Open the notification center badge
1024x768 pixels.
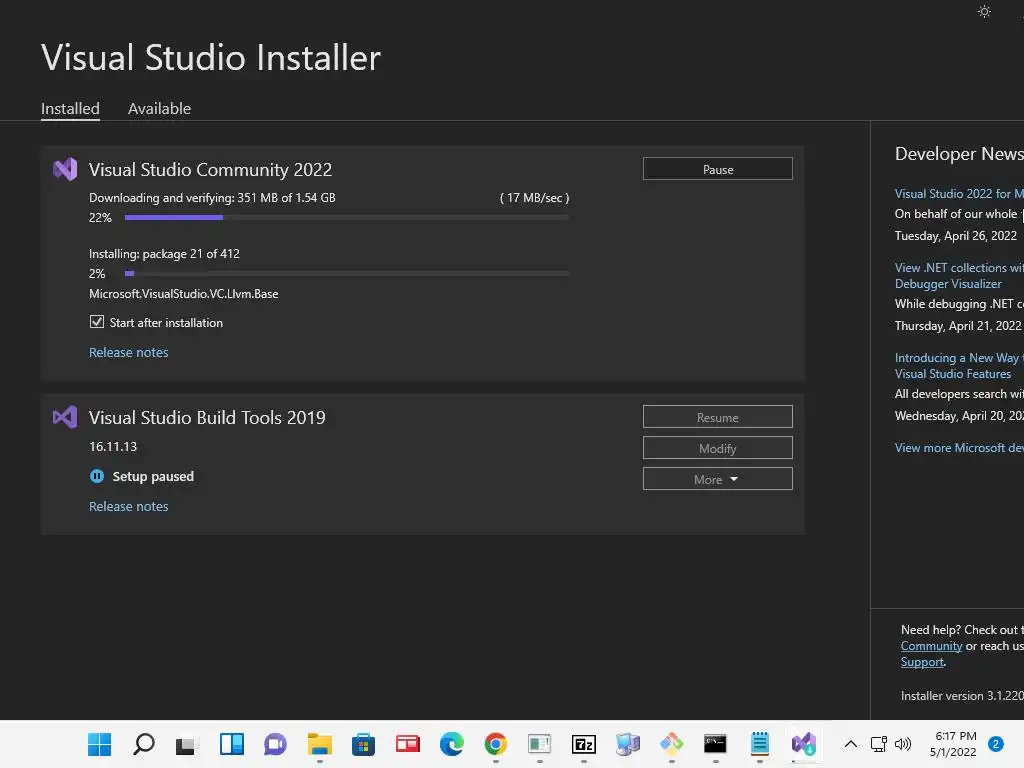[995, 744]
